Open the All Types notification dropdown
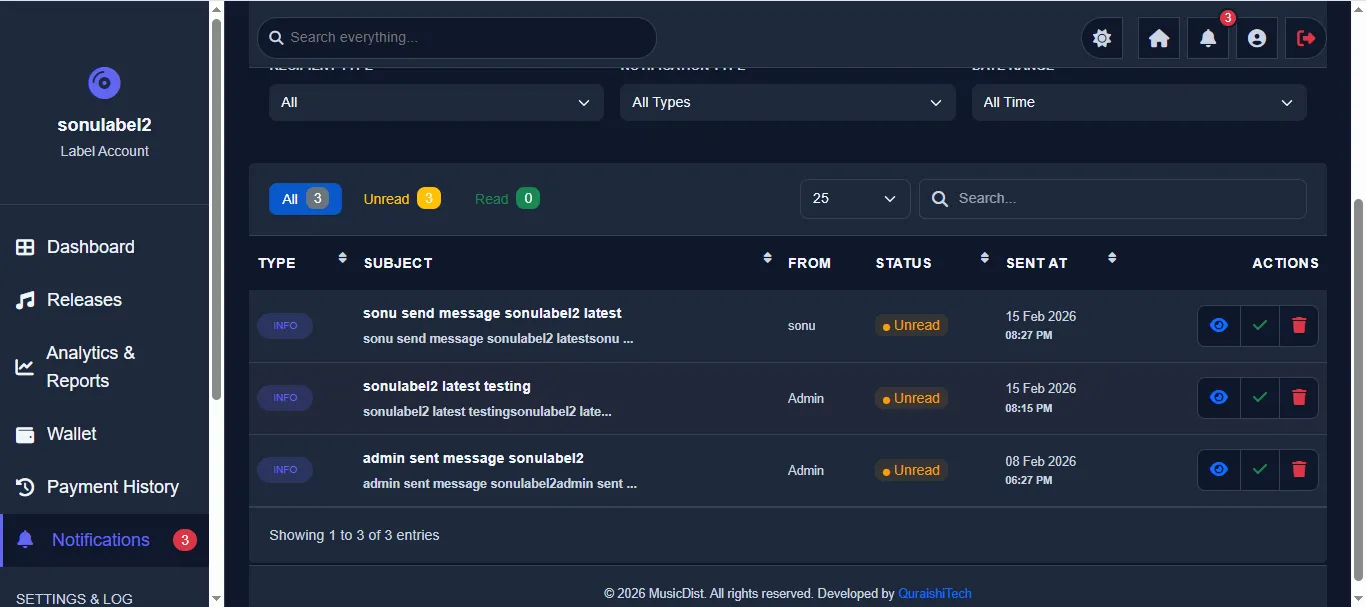Image resolution: width=1366 pixels, height=607 pixels. 788,102
